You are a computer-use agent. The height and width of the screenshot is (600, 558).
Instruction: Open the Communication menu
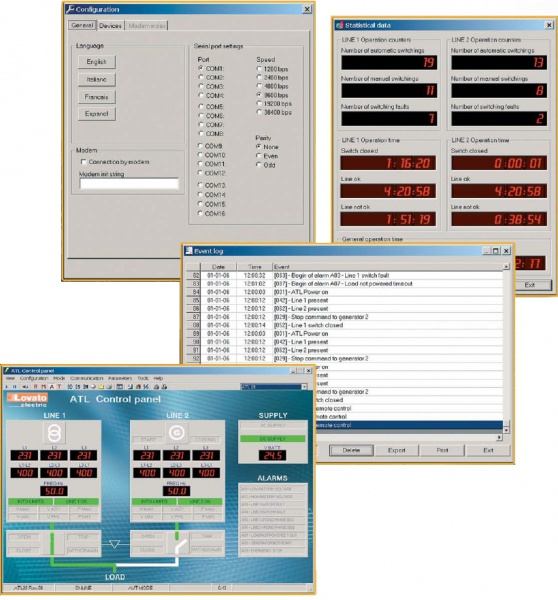coord(86,378)
